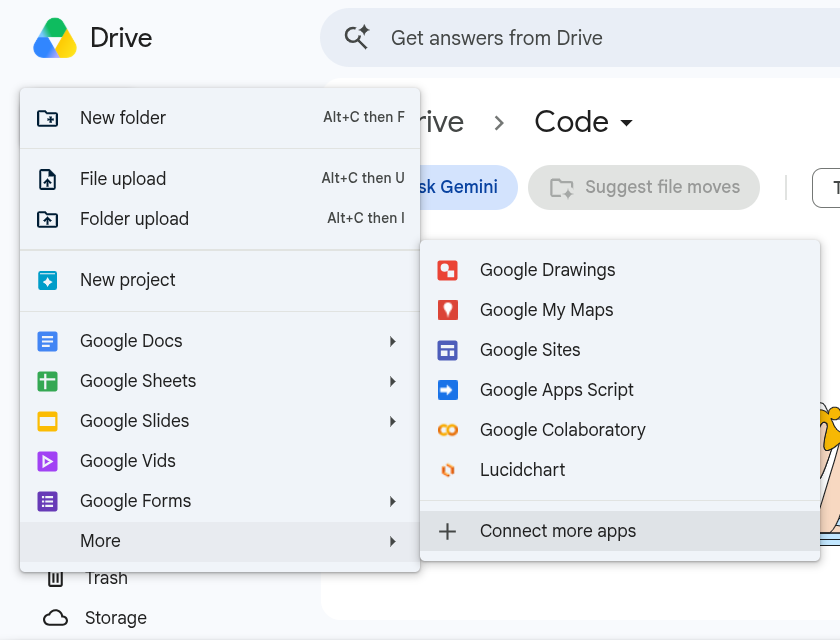Click Suggest file moves button

(x=644, y=187)
